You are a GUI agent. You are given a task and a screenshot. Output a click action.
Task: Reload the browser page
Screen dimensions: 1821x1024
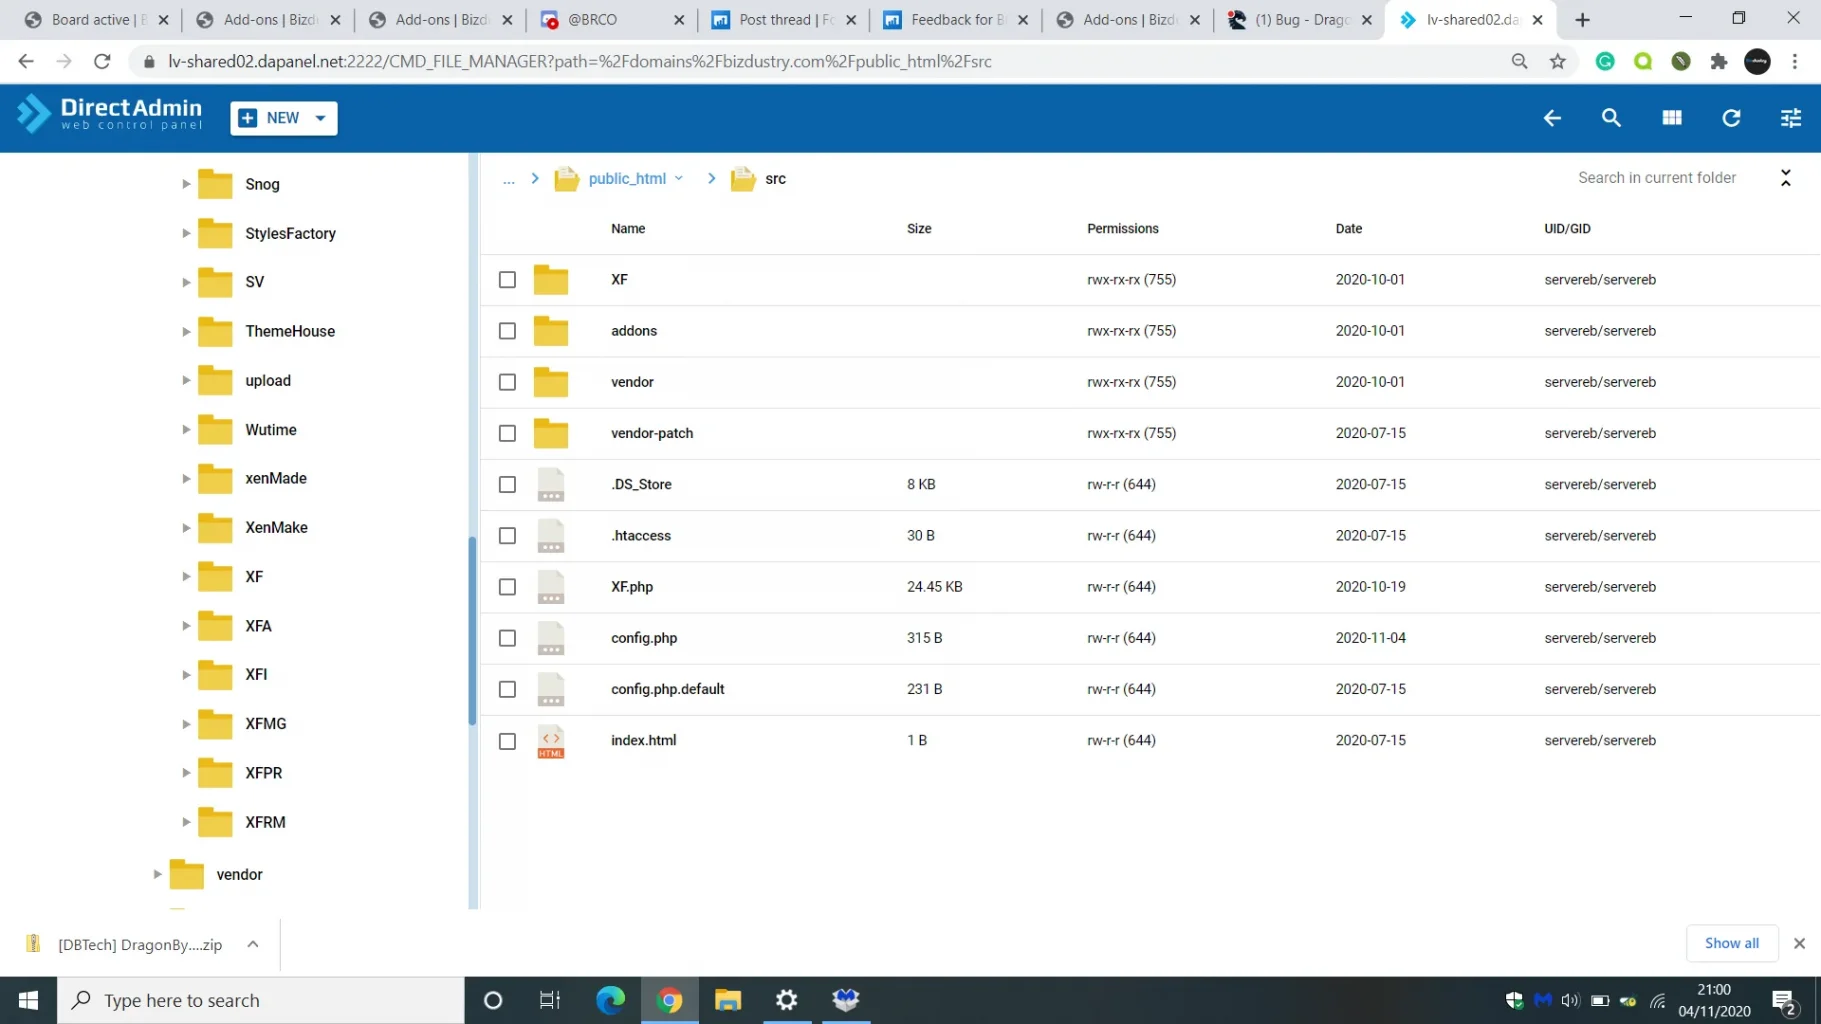pyautogui.click(x=102, y=62)
